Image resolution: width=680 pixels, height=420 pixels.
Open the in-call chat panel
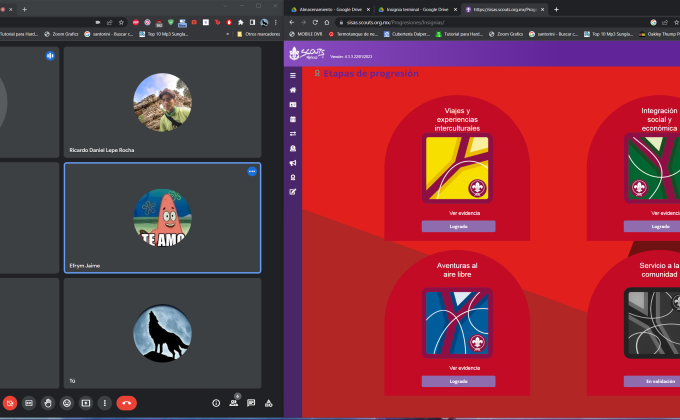pos(251,403)
